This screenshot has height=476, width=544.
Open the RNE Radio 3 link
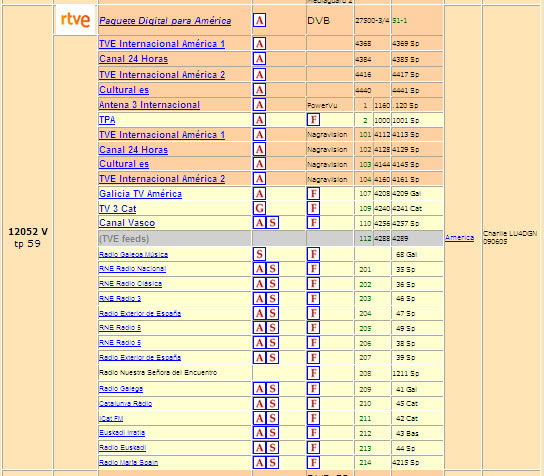[x=120, y=298]
